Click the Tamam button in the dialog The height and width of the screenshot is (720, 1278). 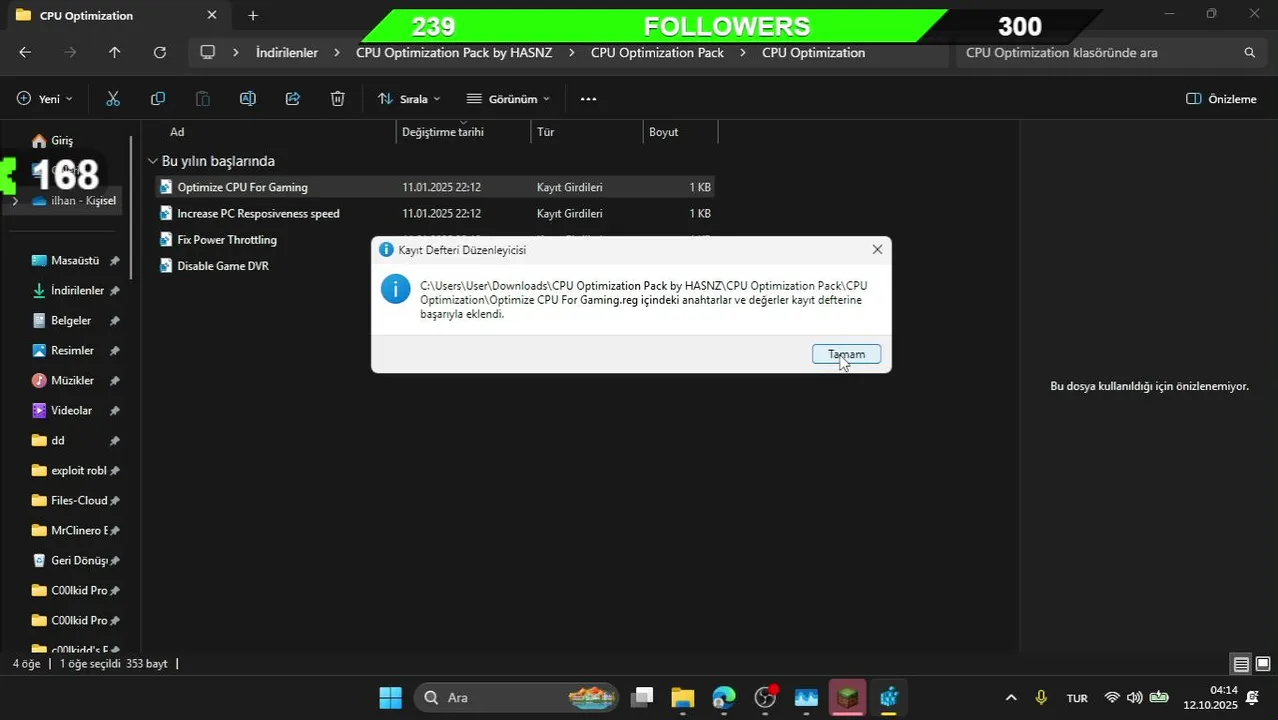click(846, 354)
